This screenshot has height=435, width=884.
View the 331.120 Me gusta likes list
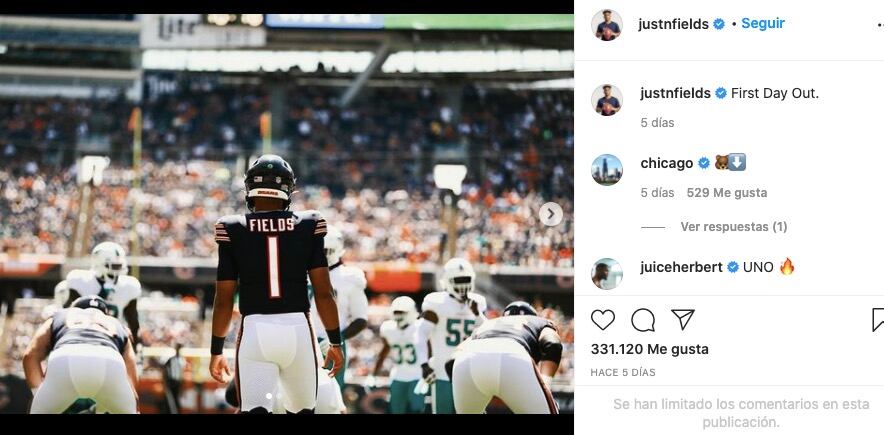tap(649, 349)
